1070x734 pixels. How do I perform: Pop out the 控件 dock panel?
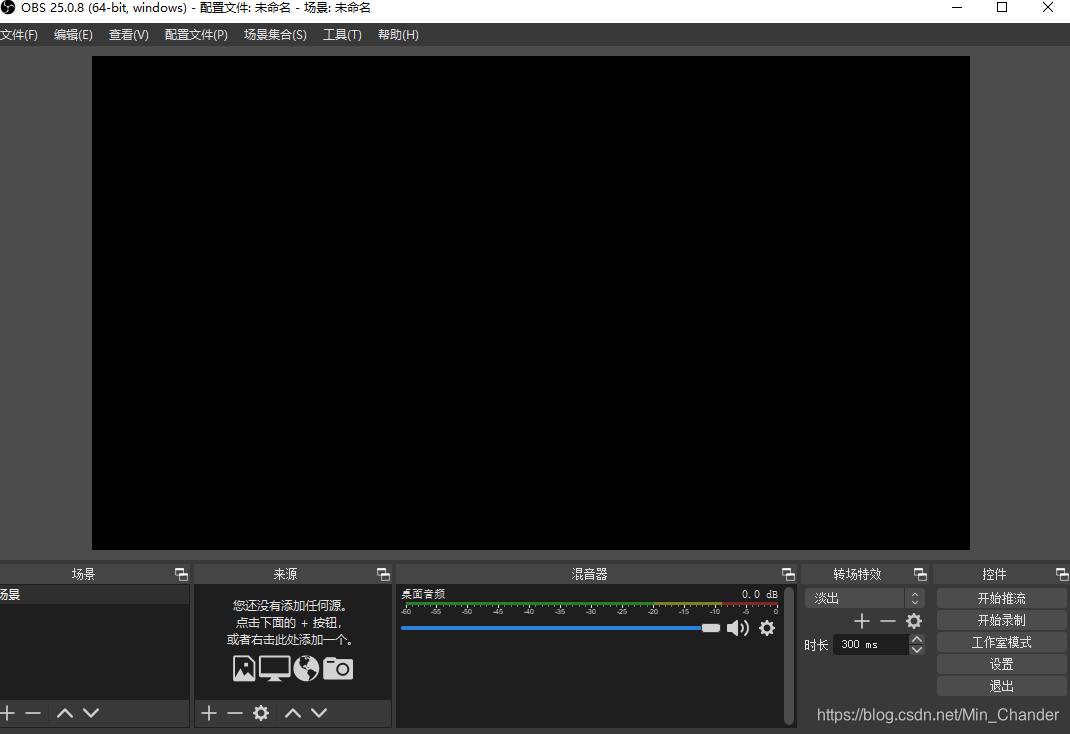1062,574
